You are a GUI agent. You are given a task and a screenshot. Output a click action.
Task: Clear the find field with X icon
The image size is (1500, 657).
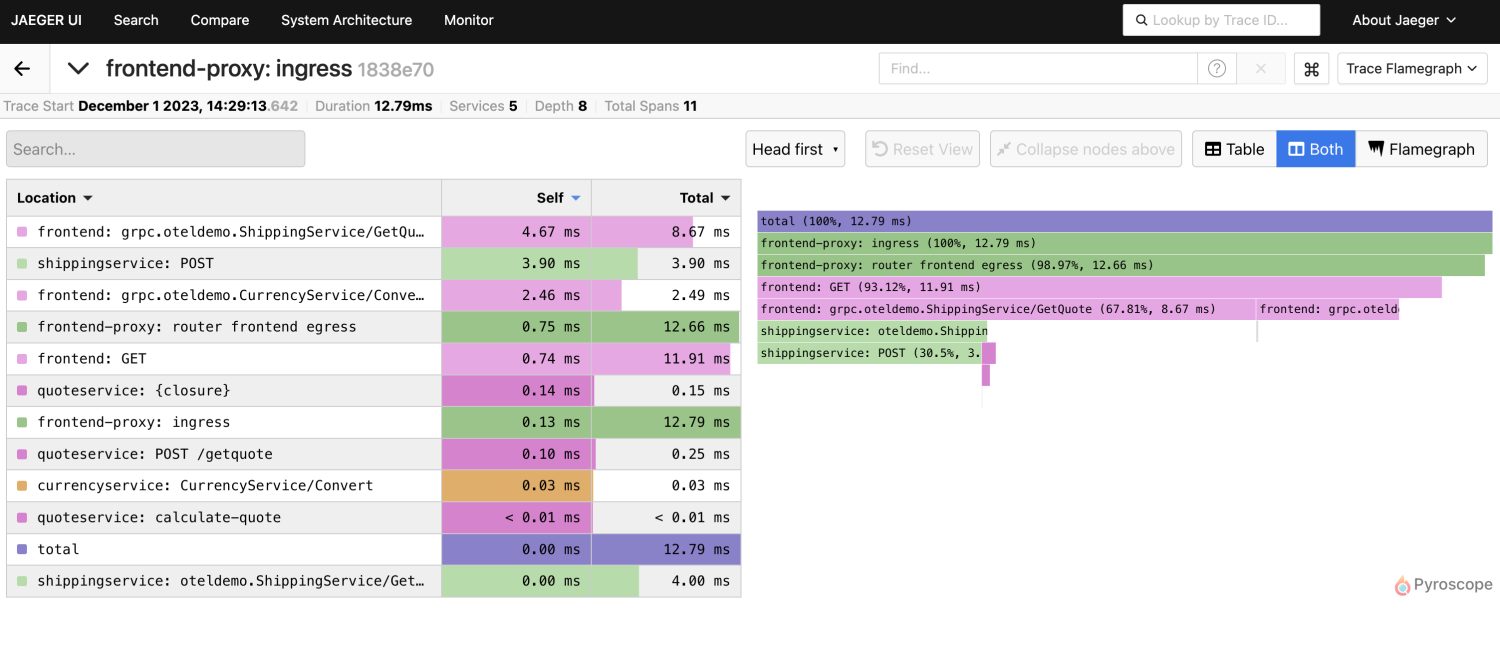click(x=1261, y=69)
